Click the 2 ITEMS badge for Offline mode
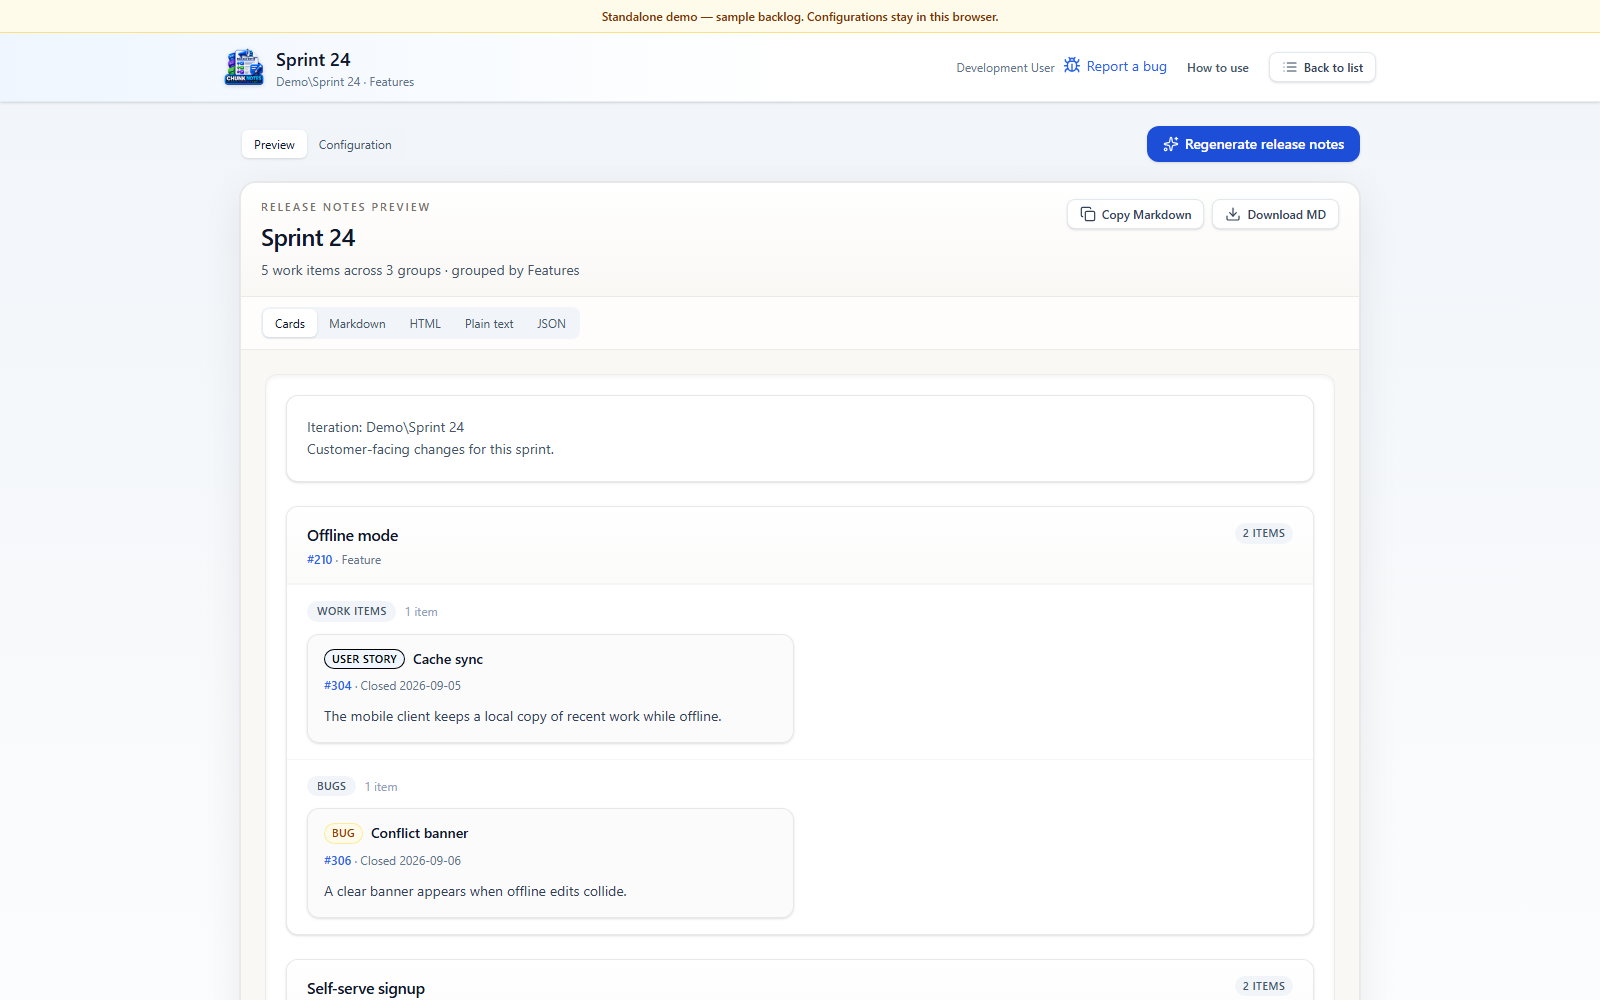Viewport: 1600px width, 1000px height. 1263,533
